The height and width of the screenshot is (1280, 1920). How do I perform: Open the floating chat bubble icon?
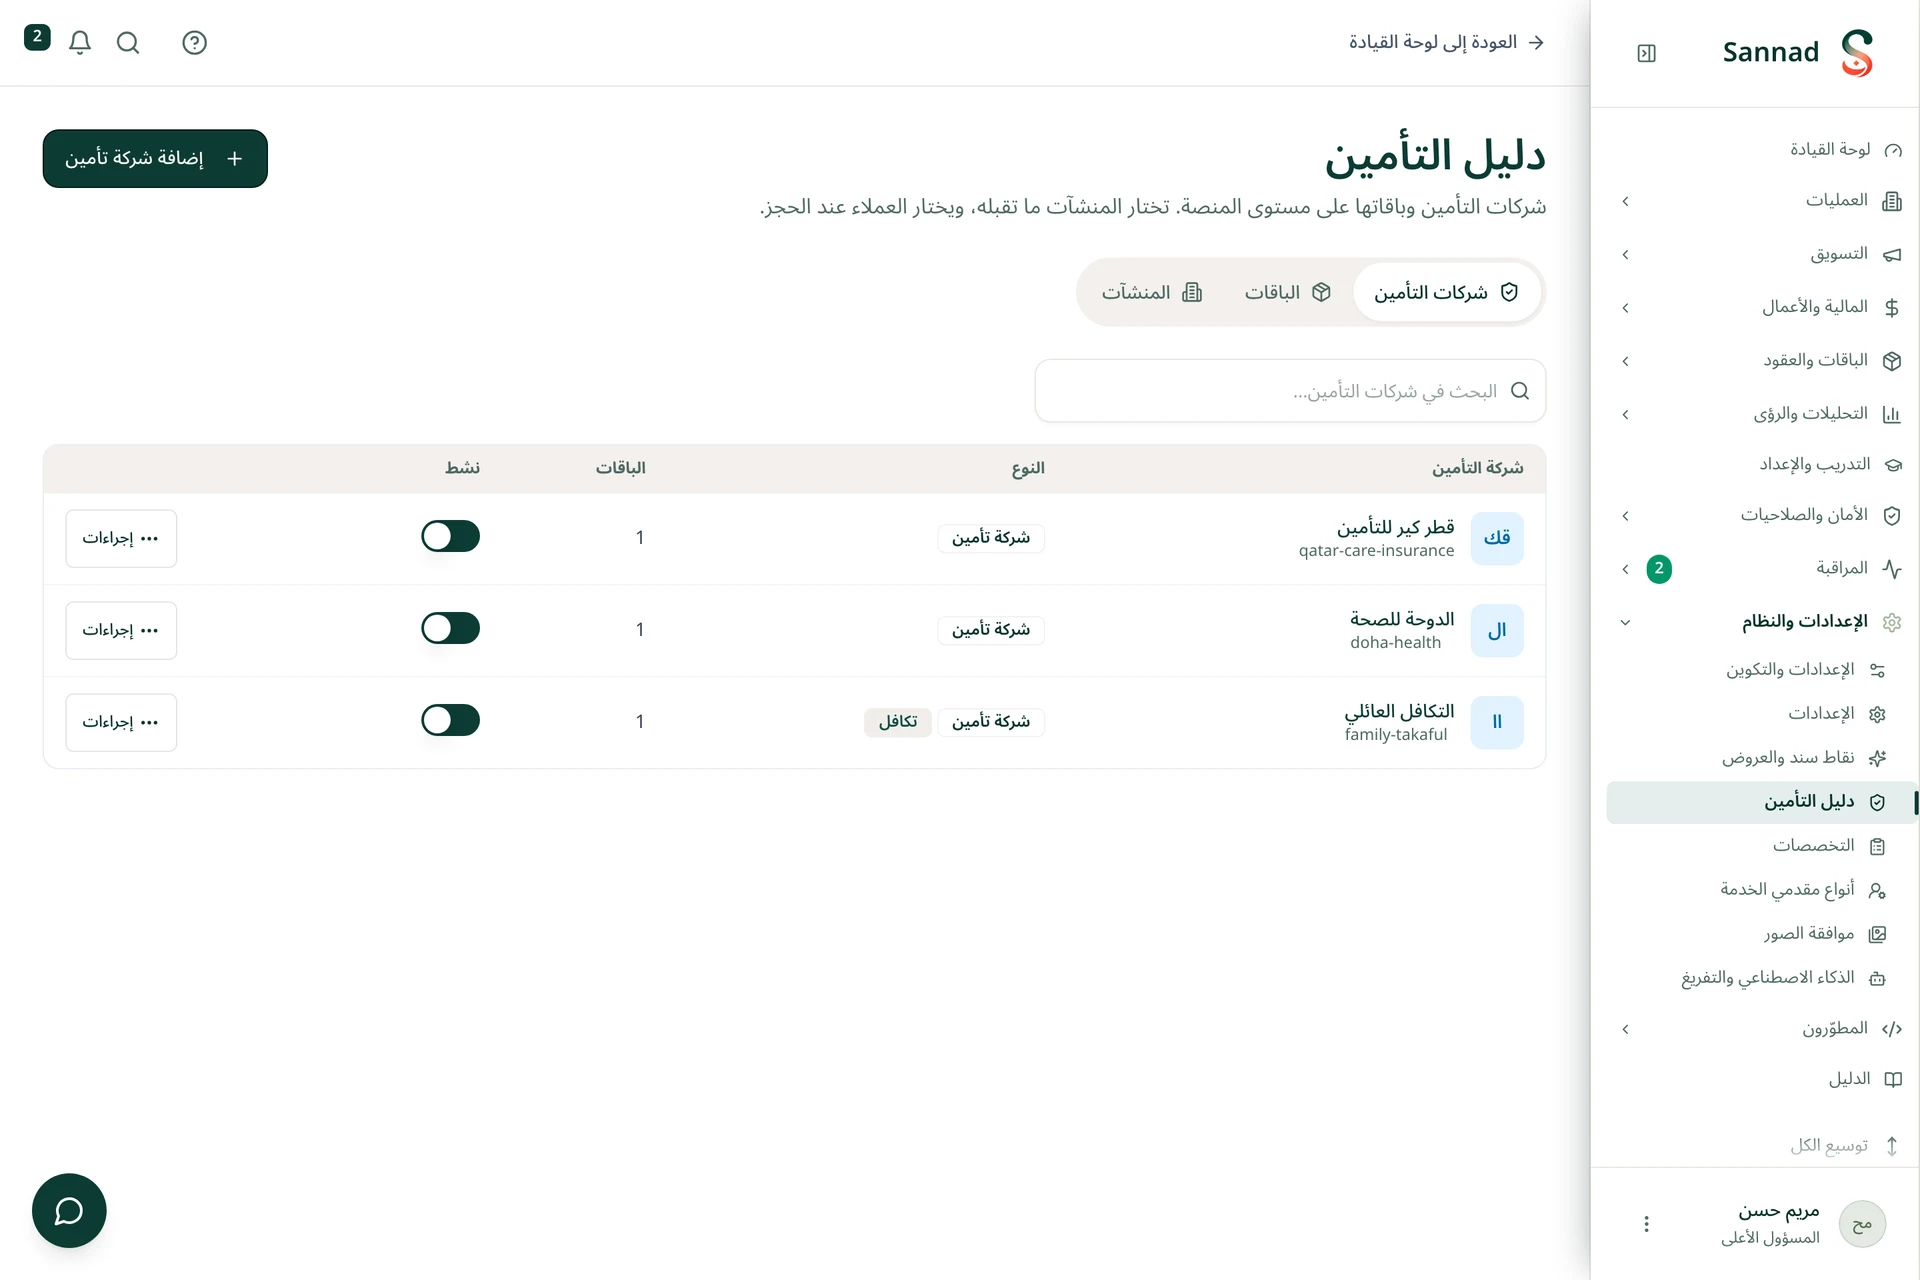pos(69,1210)
